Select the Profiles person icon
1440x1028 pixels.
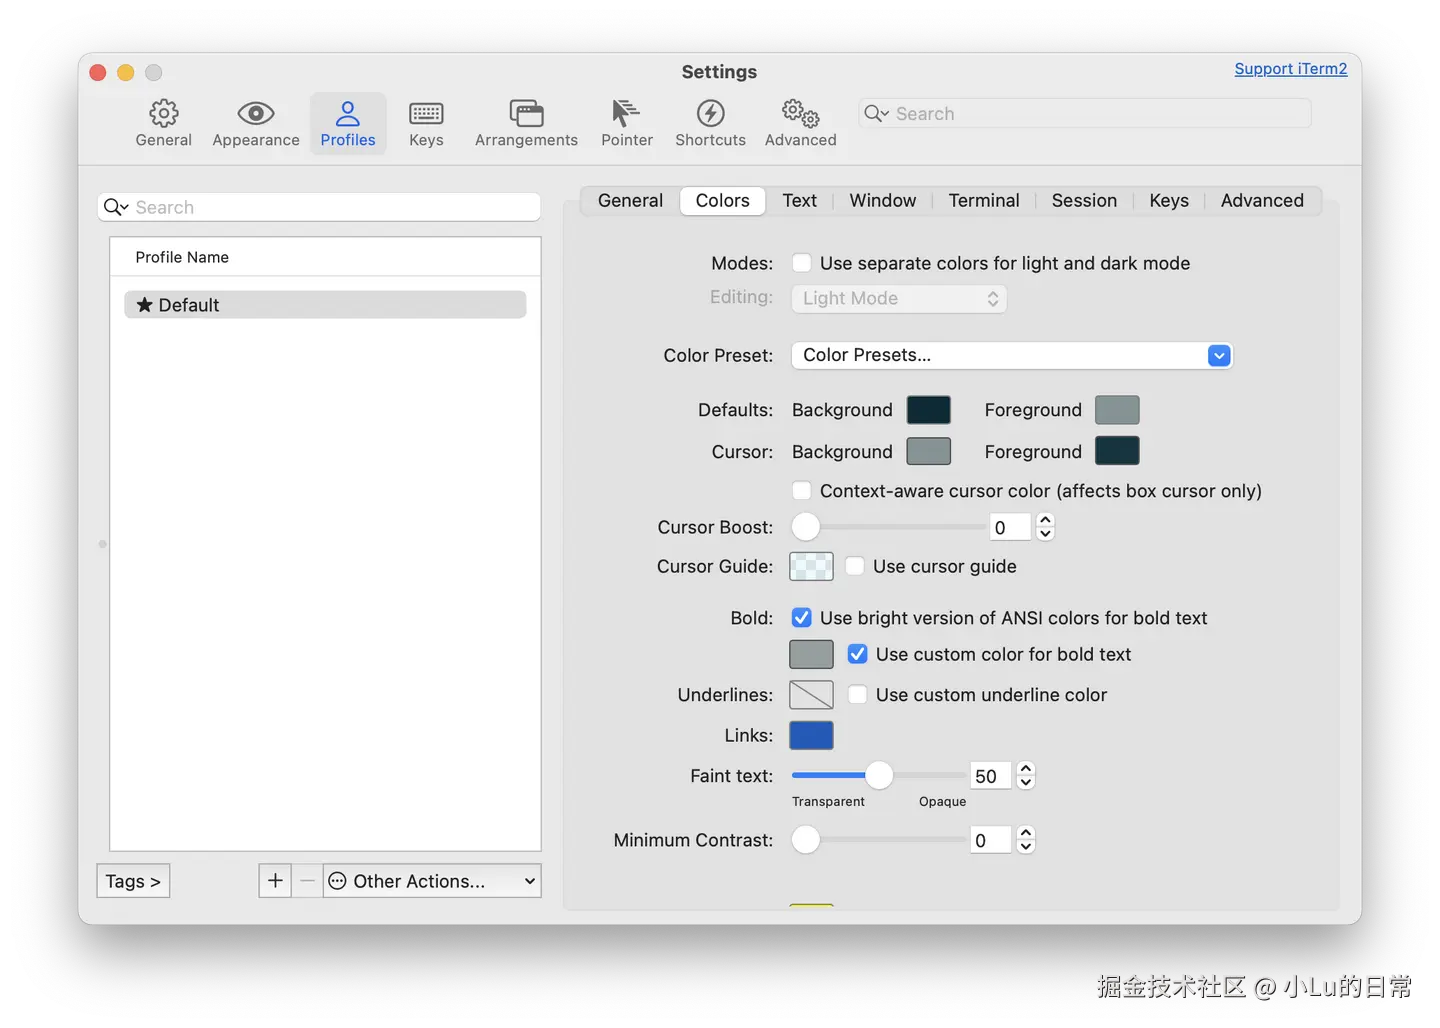(x=348, y=113)
